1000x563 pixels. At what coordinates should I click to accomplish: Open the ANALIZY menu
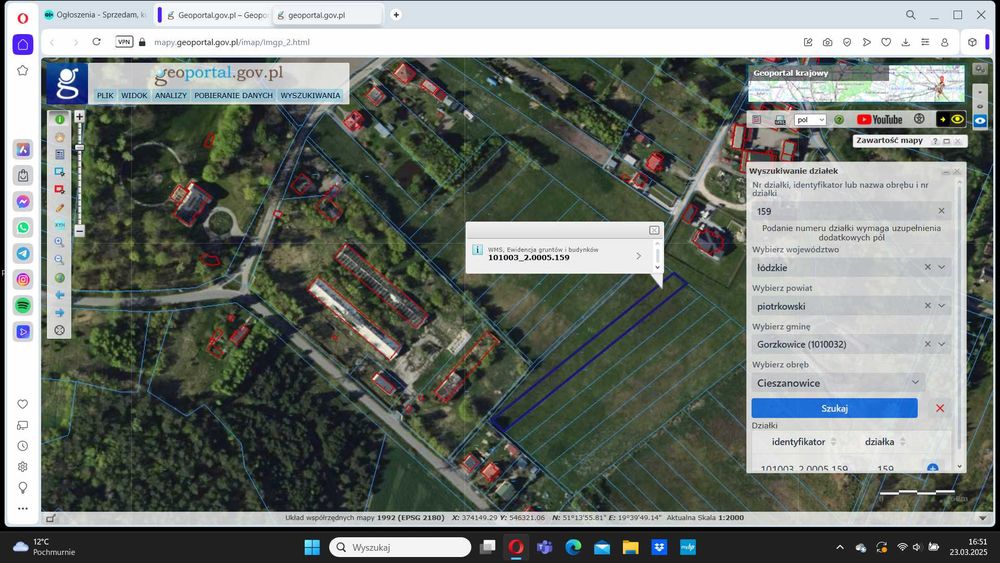171,95
